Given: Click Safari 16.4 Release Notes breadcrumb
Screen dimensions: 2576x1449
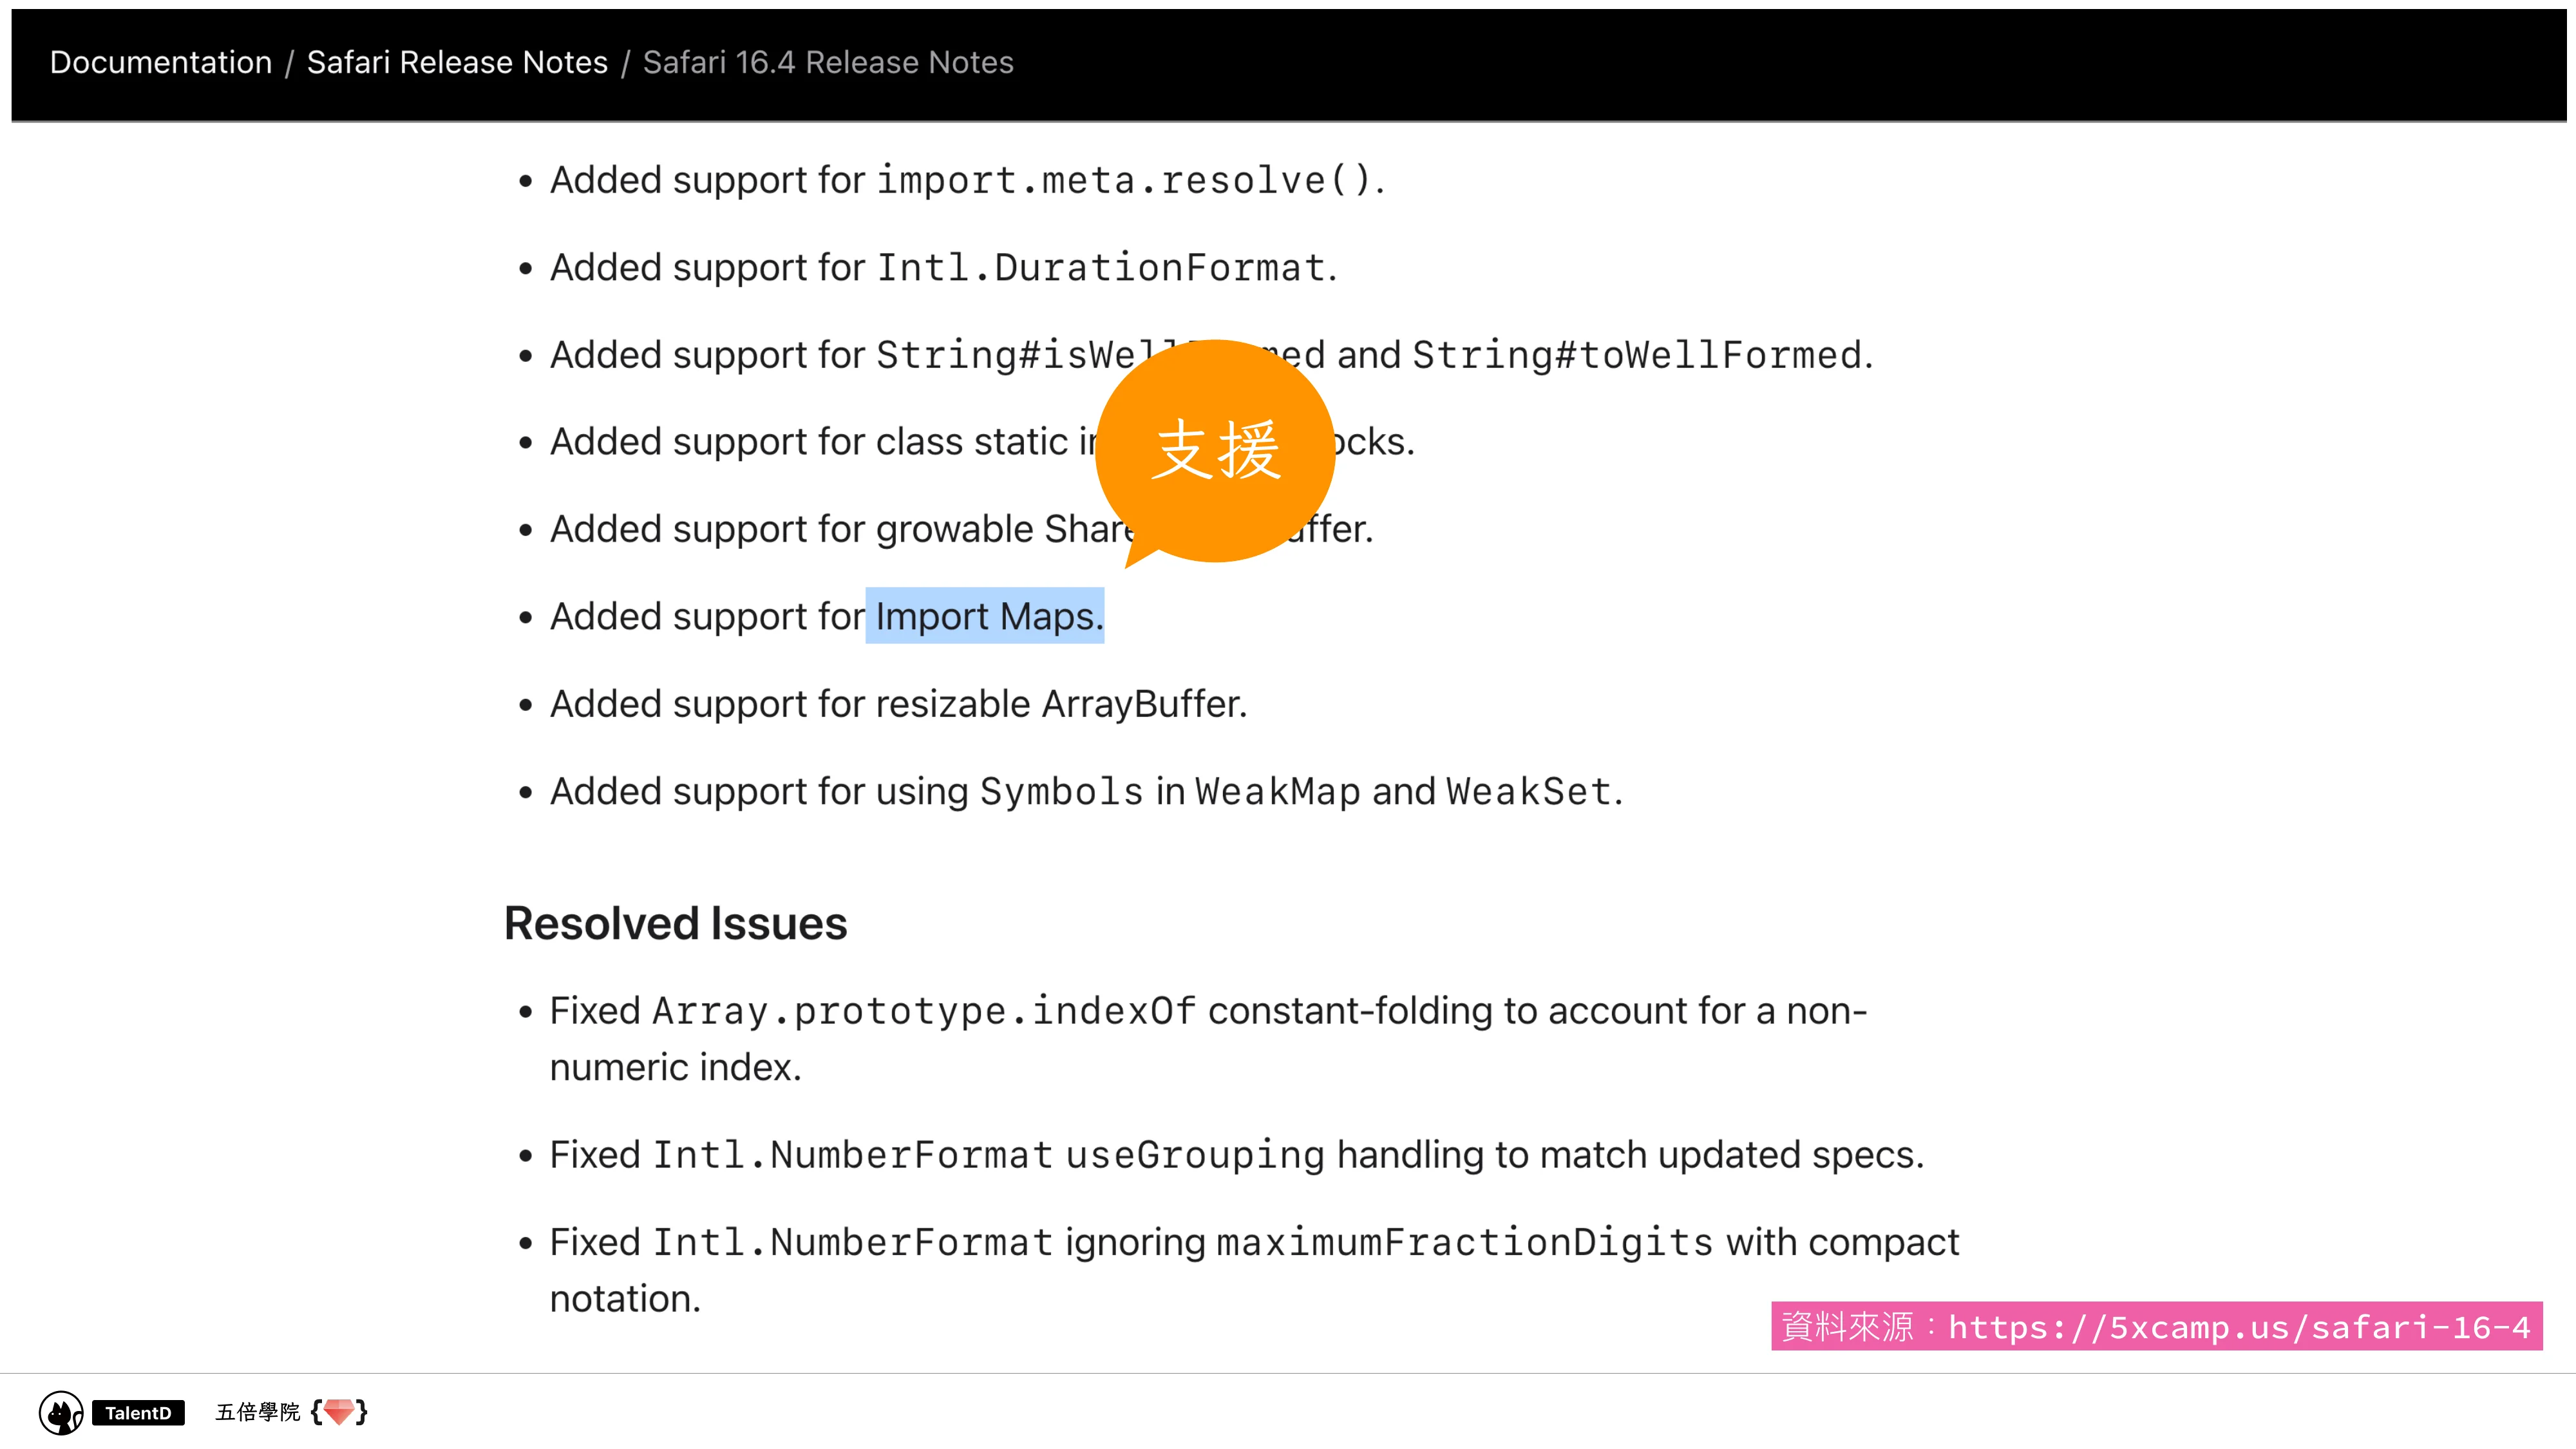Looking at the screenshot, I should click(x=828, y=62).
